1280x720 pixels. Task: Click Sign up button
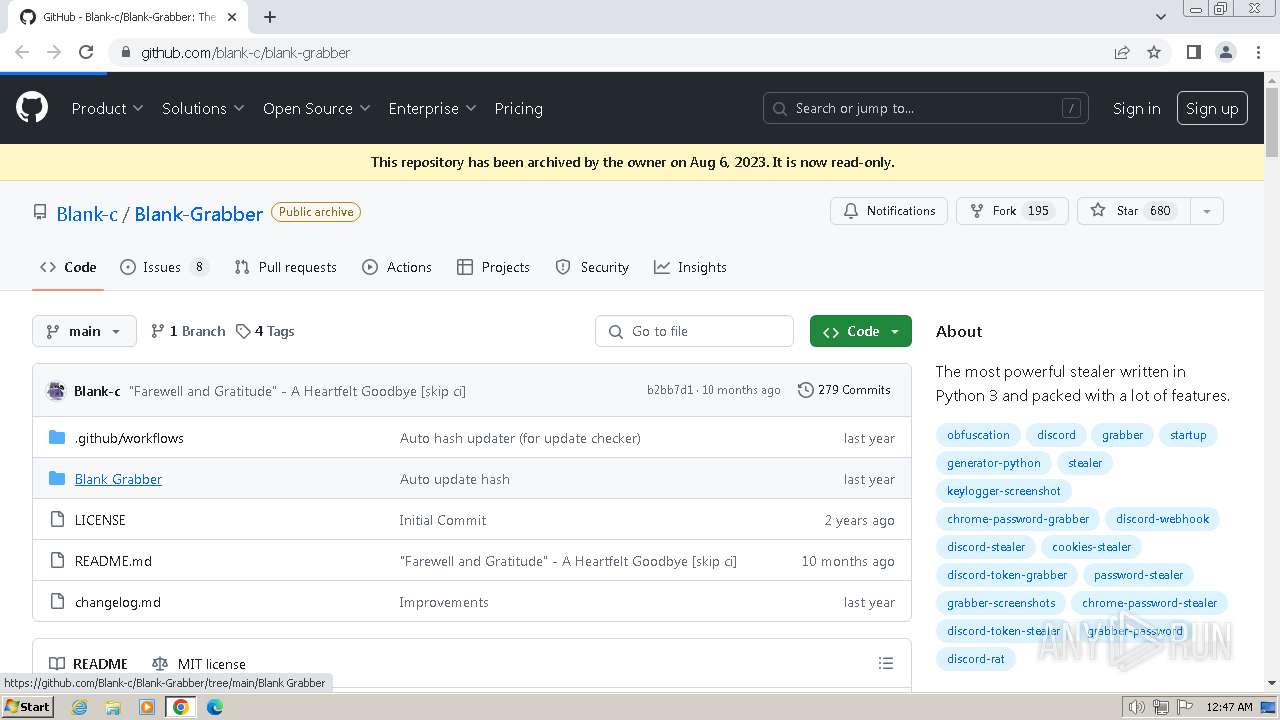(1212, 108)
